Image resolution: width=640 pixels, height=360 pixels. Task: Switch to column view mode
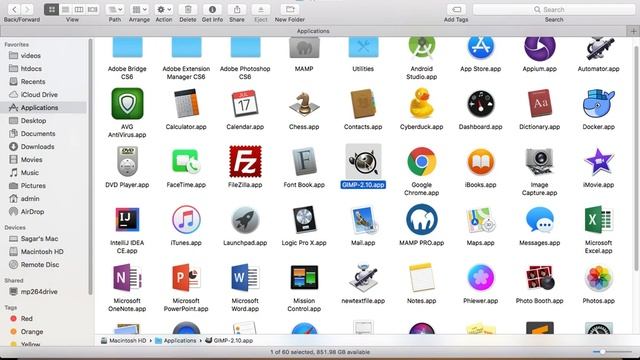[x=79, y=9]
